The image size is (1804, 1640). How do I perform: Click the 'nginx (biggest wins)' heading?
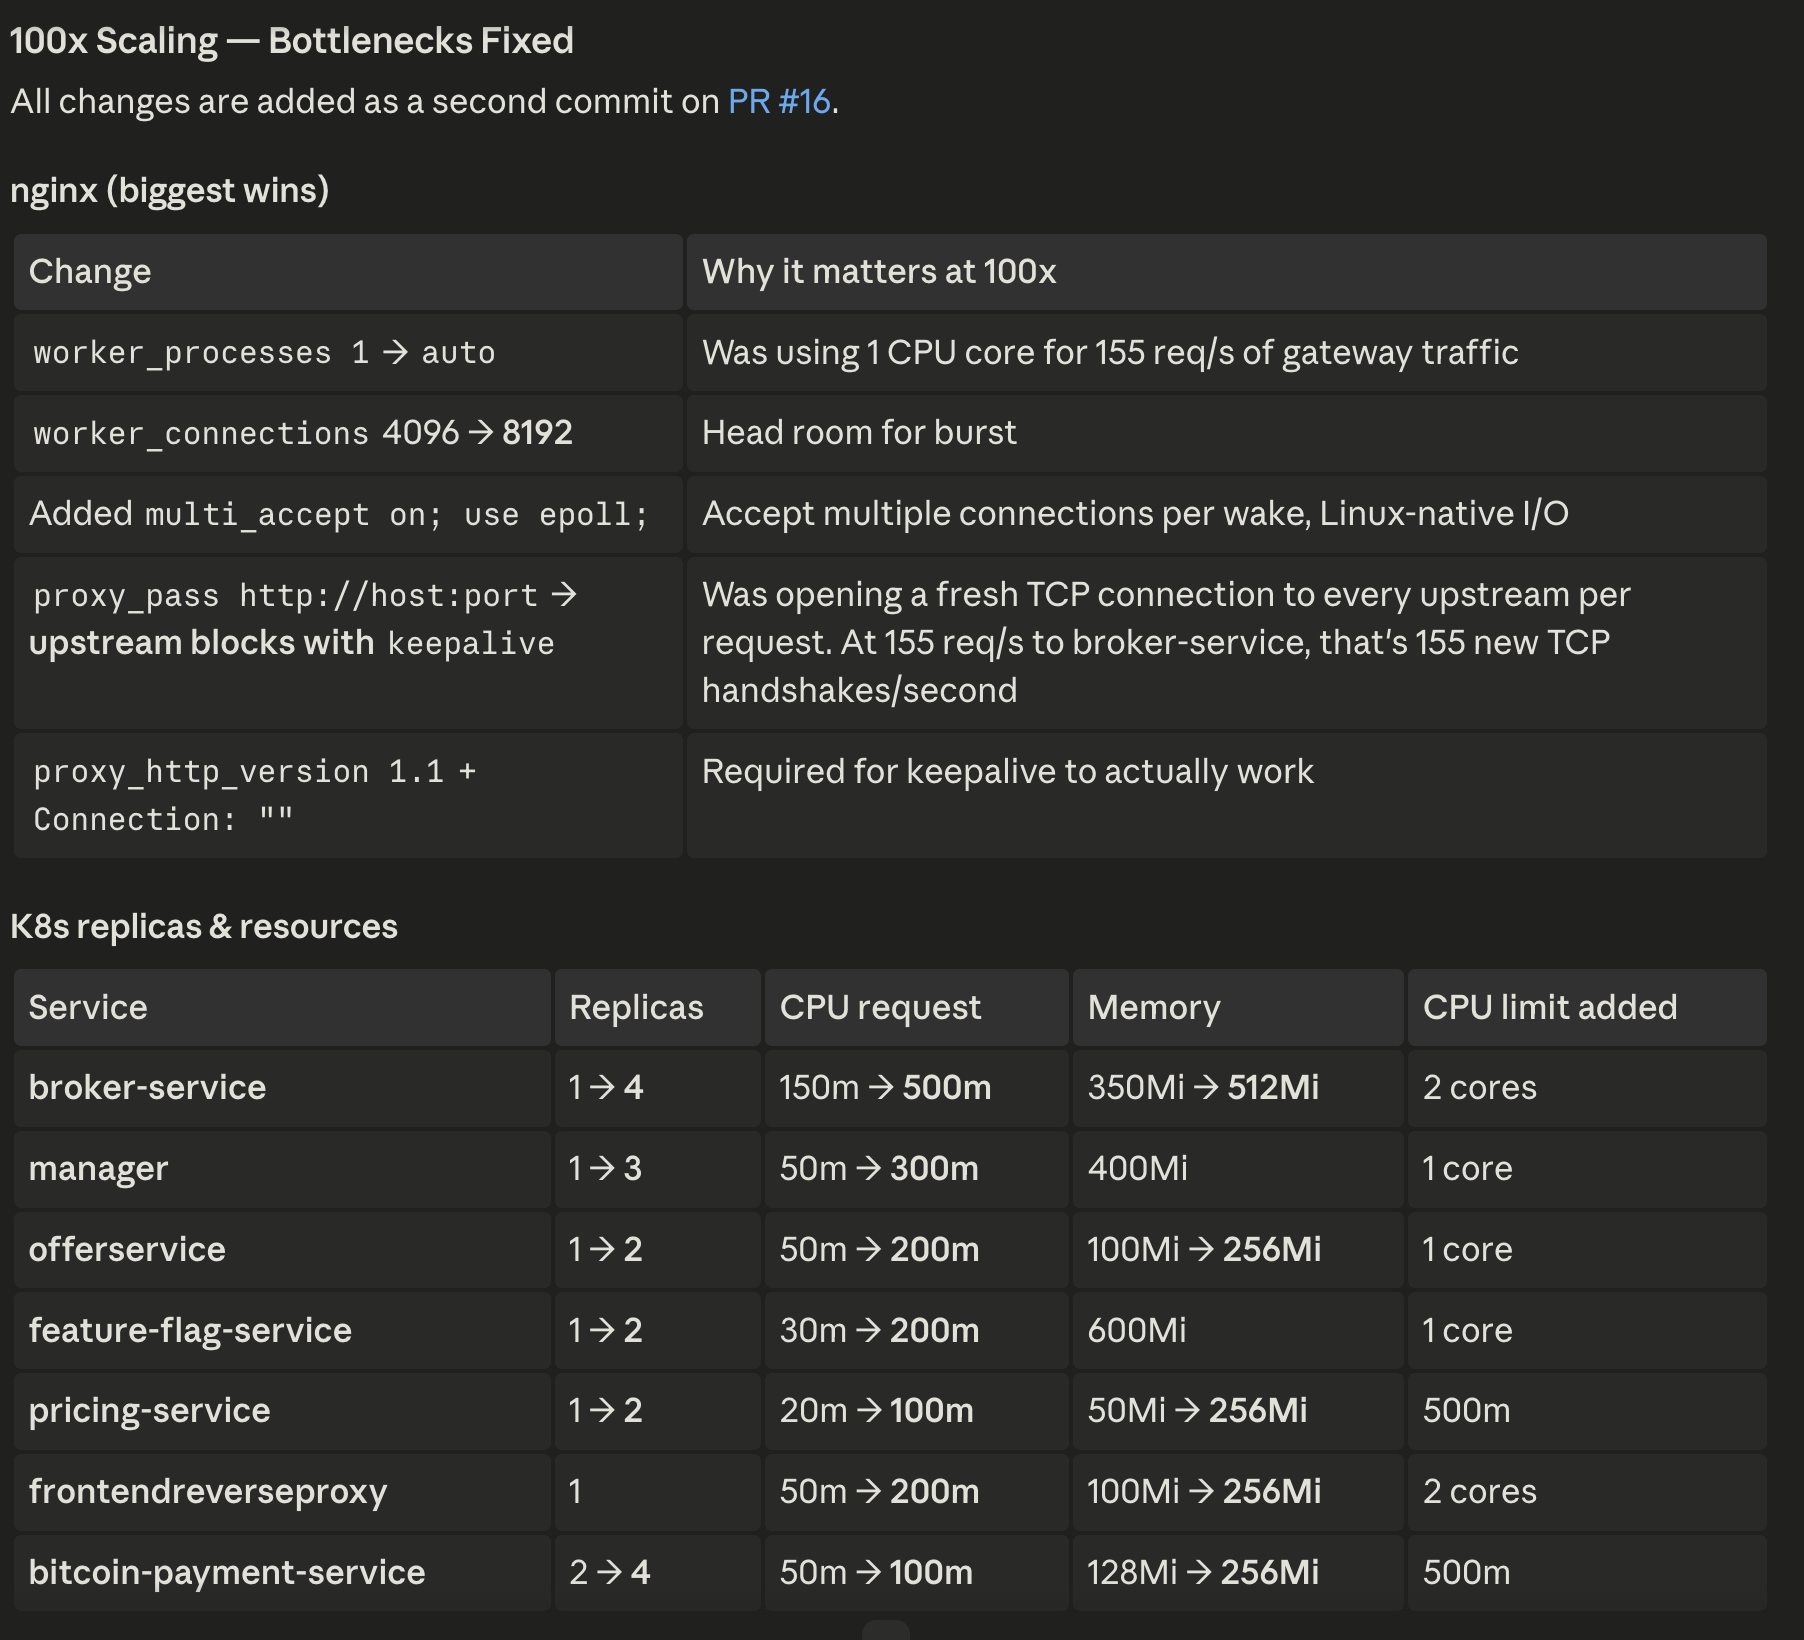click(169, 190)
